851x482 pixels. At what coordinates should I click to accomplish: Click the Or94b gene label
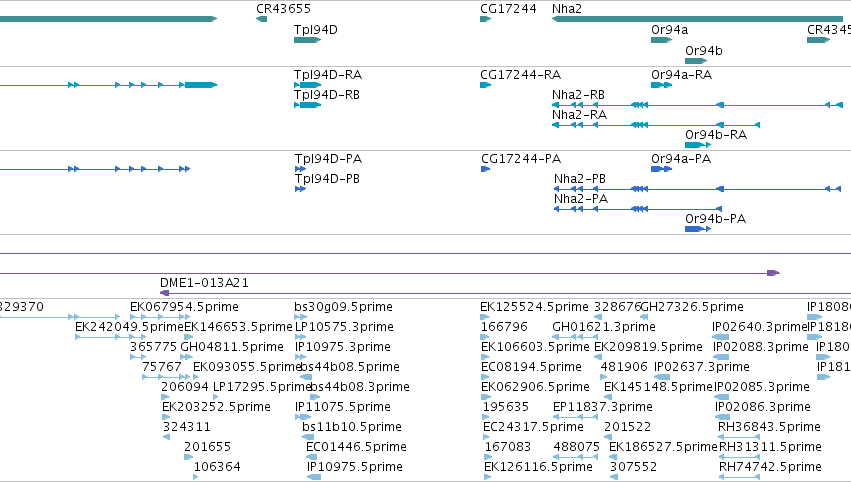pos(703,50)
